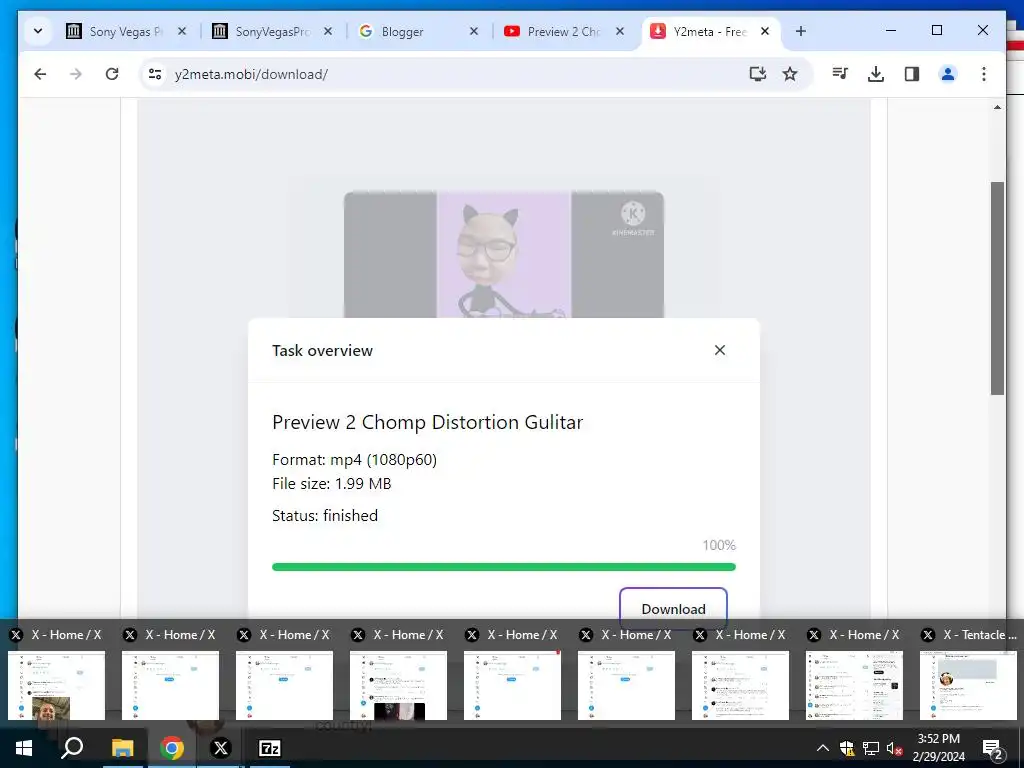Click the title Preview 2 Chomp Distortion Gulitar

(427, 422)
